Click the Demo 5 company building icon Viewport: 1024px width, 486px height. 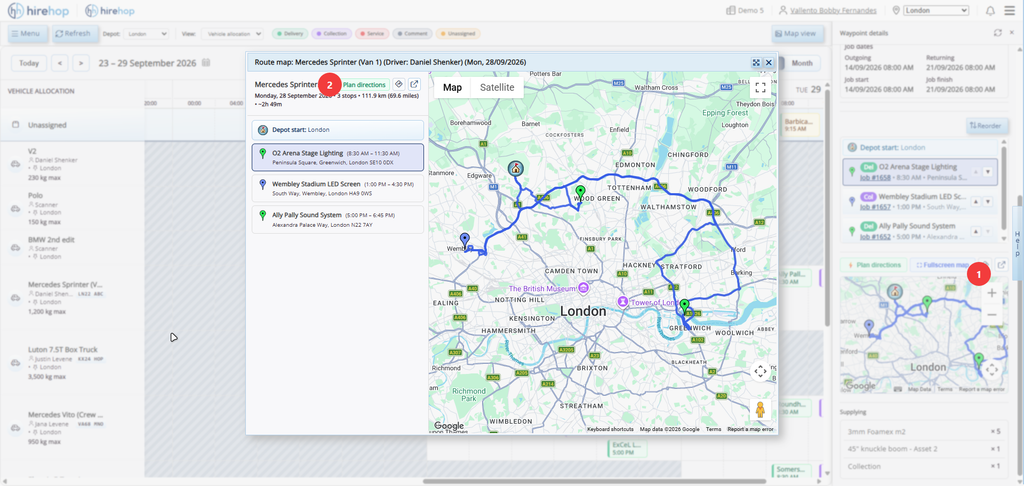[731, 10]
